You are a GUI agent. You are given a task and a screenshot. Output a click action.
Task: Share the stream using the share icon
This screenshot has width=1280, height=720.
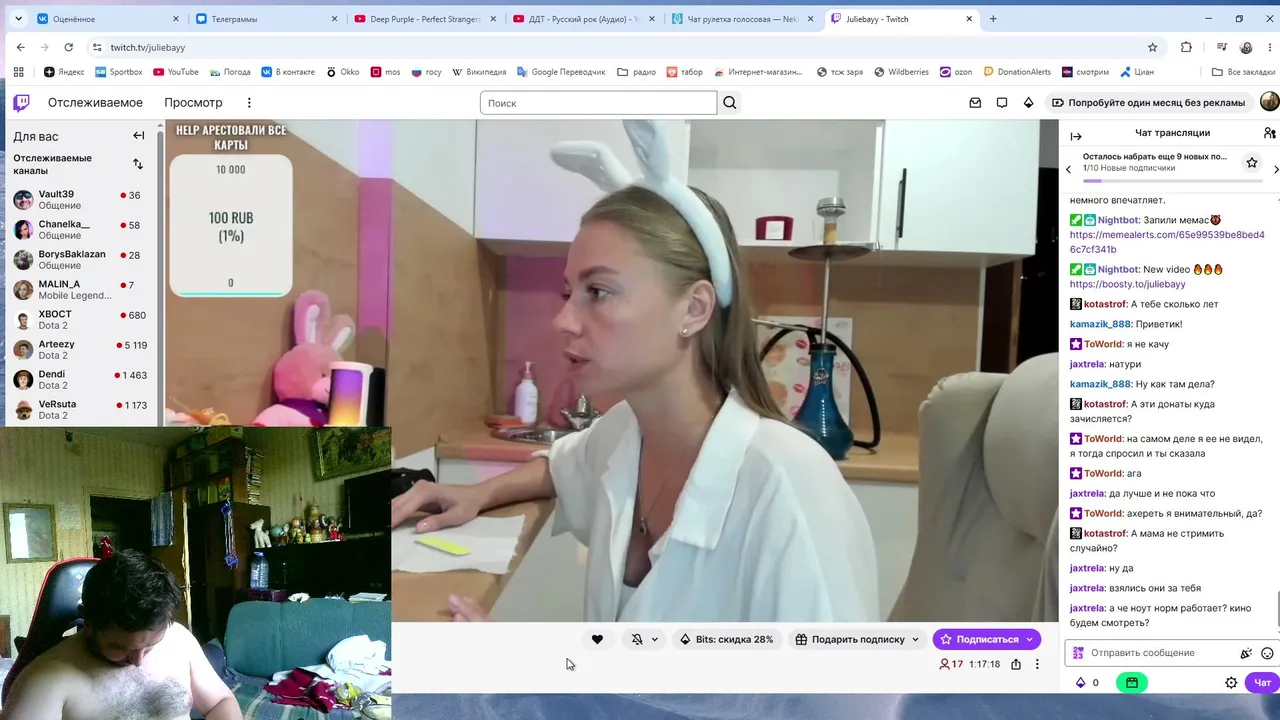(x=1016, y=664)
